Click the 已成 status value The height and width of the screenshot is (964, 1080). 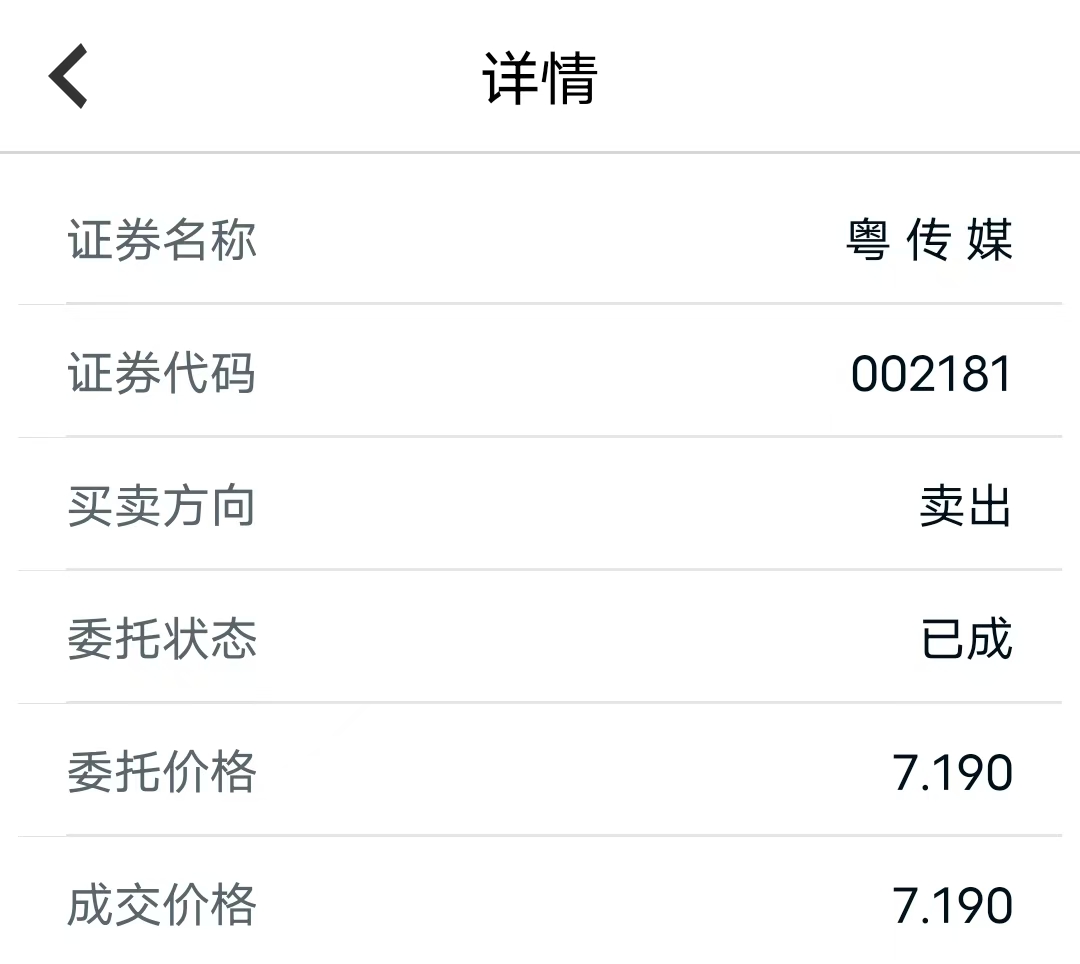coord(967,638)
